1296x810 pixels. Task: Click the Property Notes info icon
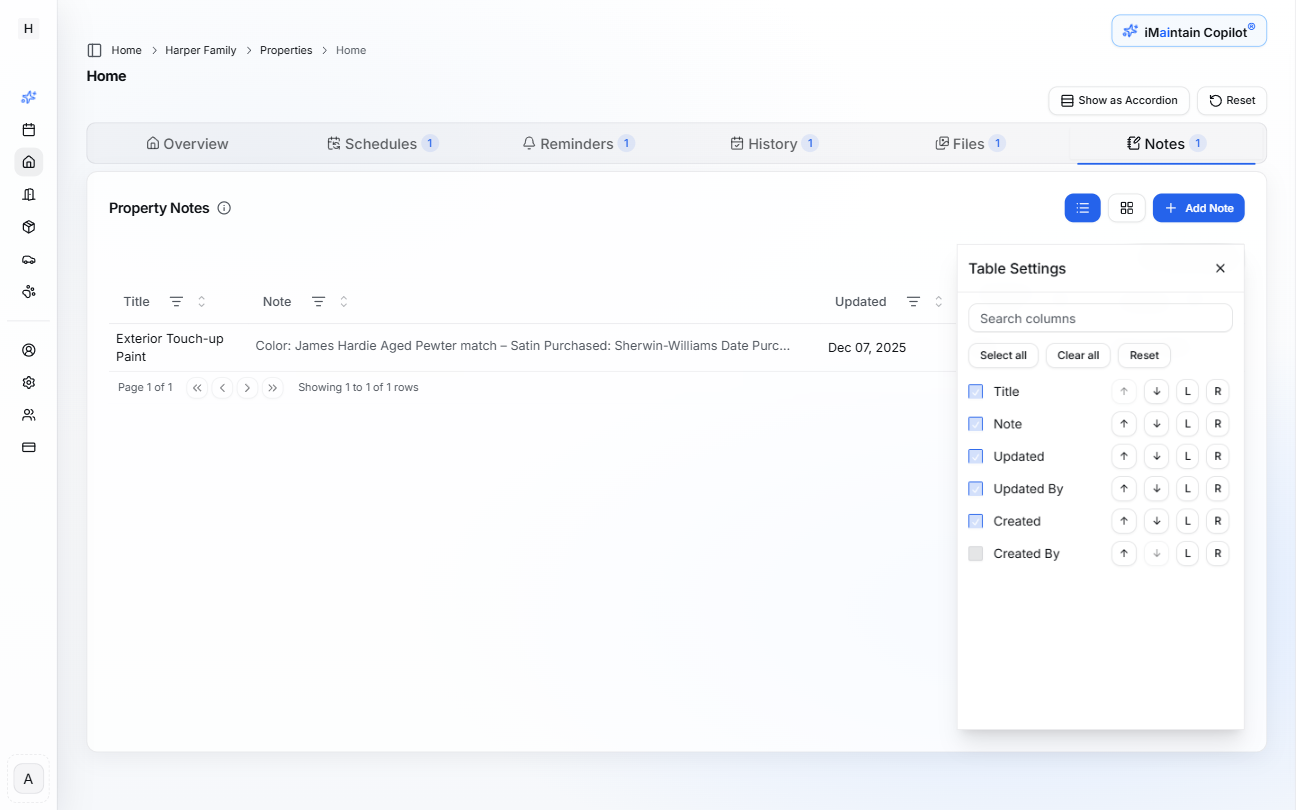(224, 208)
